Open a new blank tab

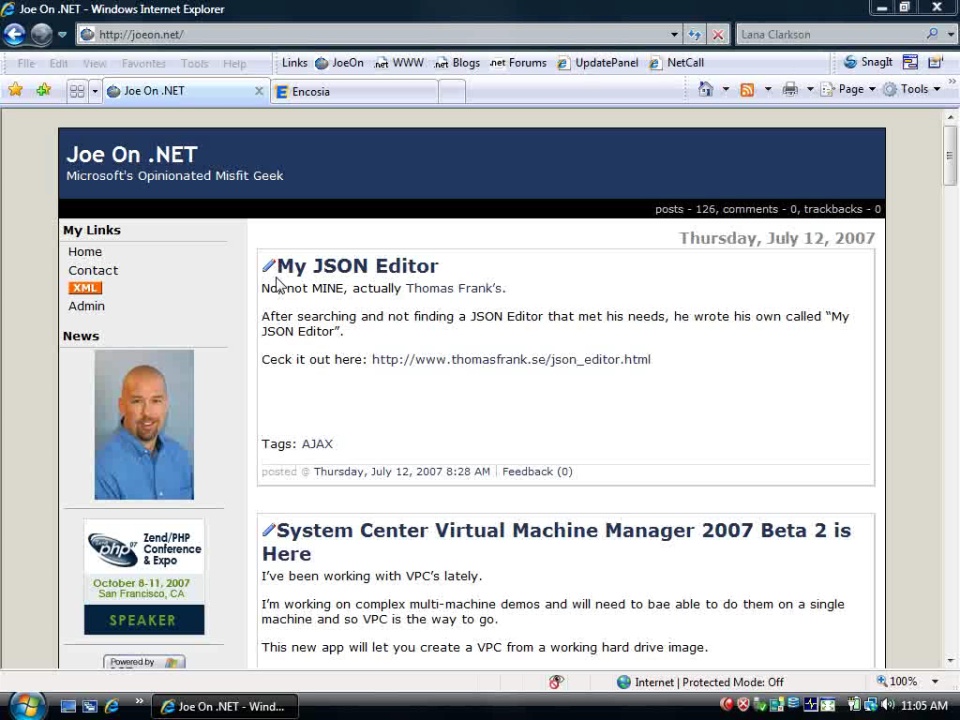coord(452,92)
